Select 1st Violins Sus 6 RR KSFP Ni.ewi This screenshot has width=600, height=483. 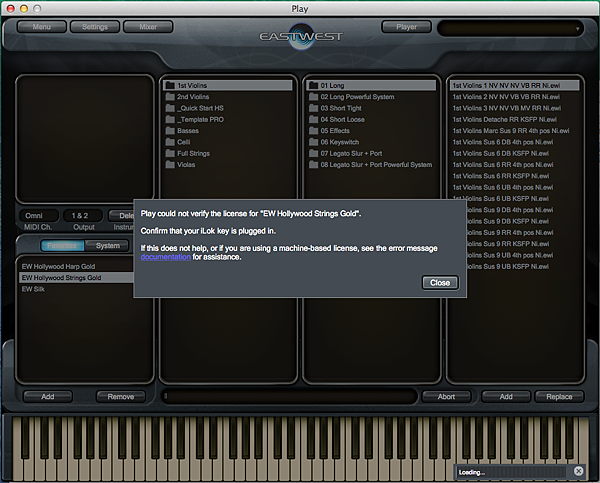point(515,176)
